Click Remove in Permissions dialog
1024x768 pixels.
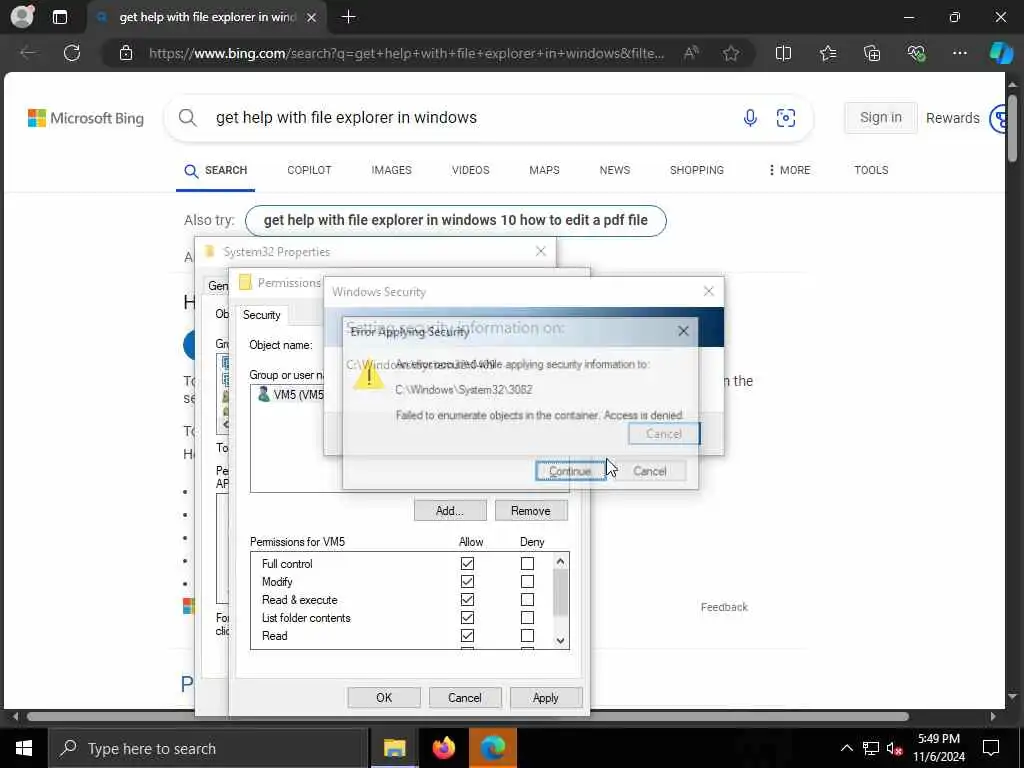[x=530, y=511]
